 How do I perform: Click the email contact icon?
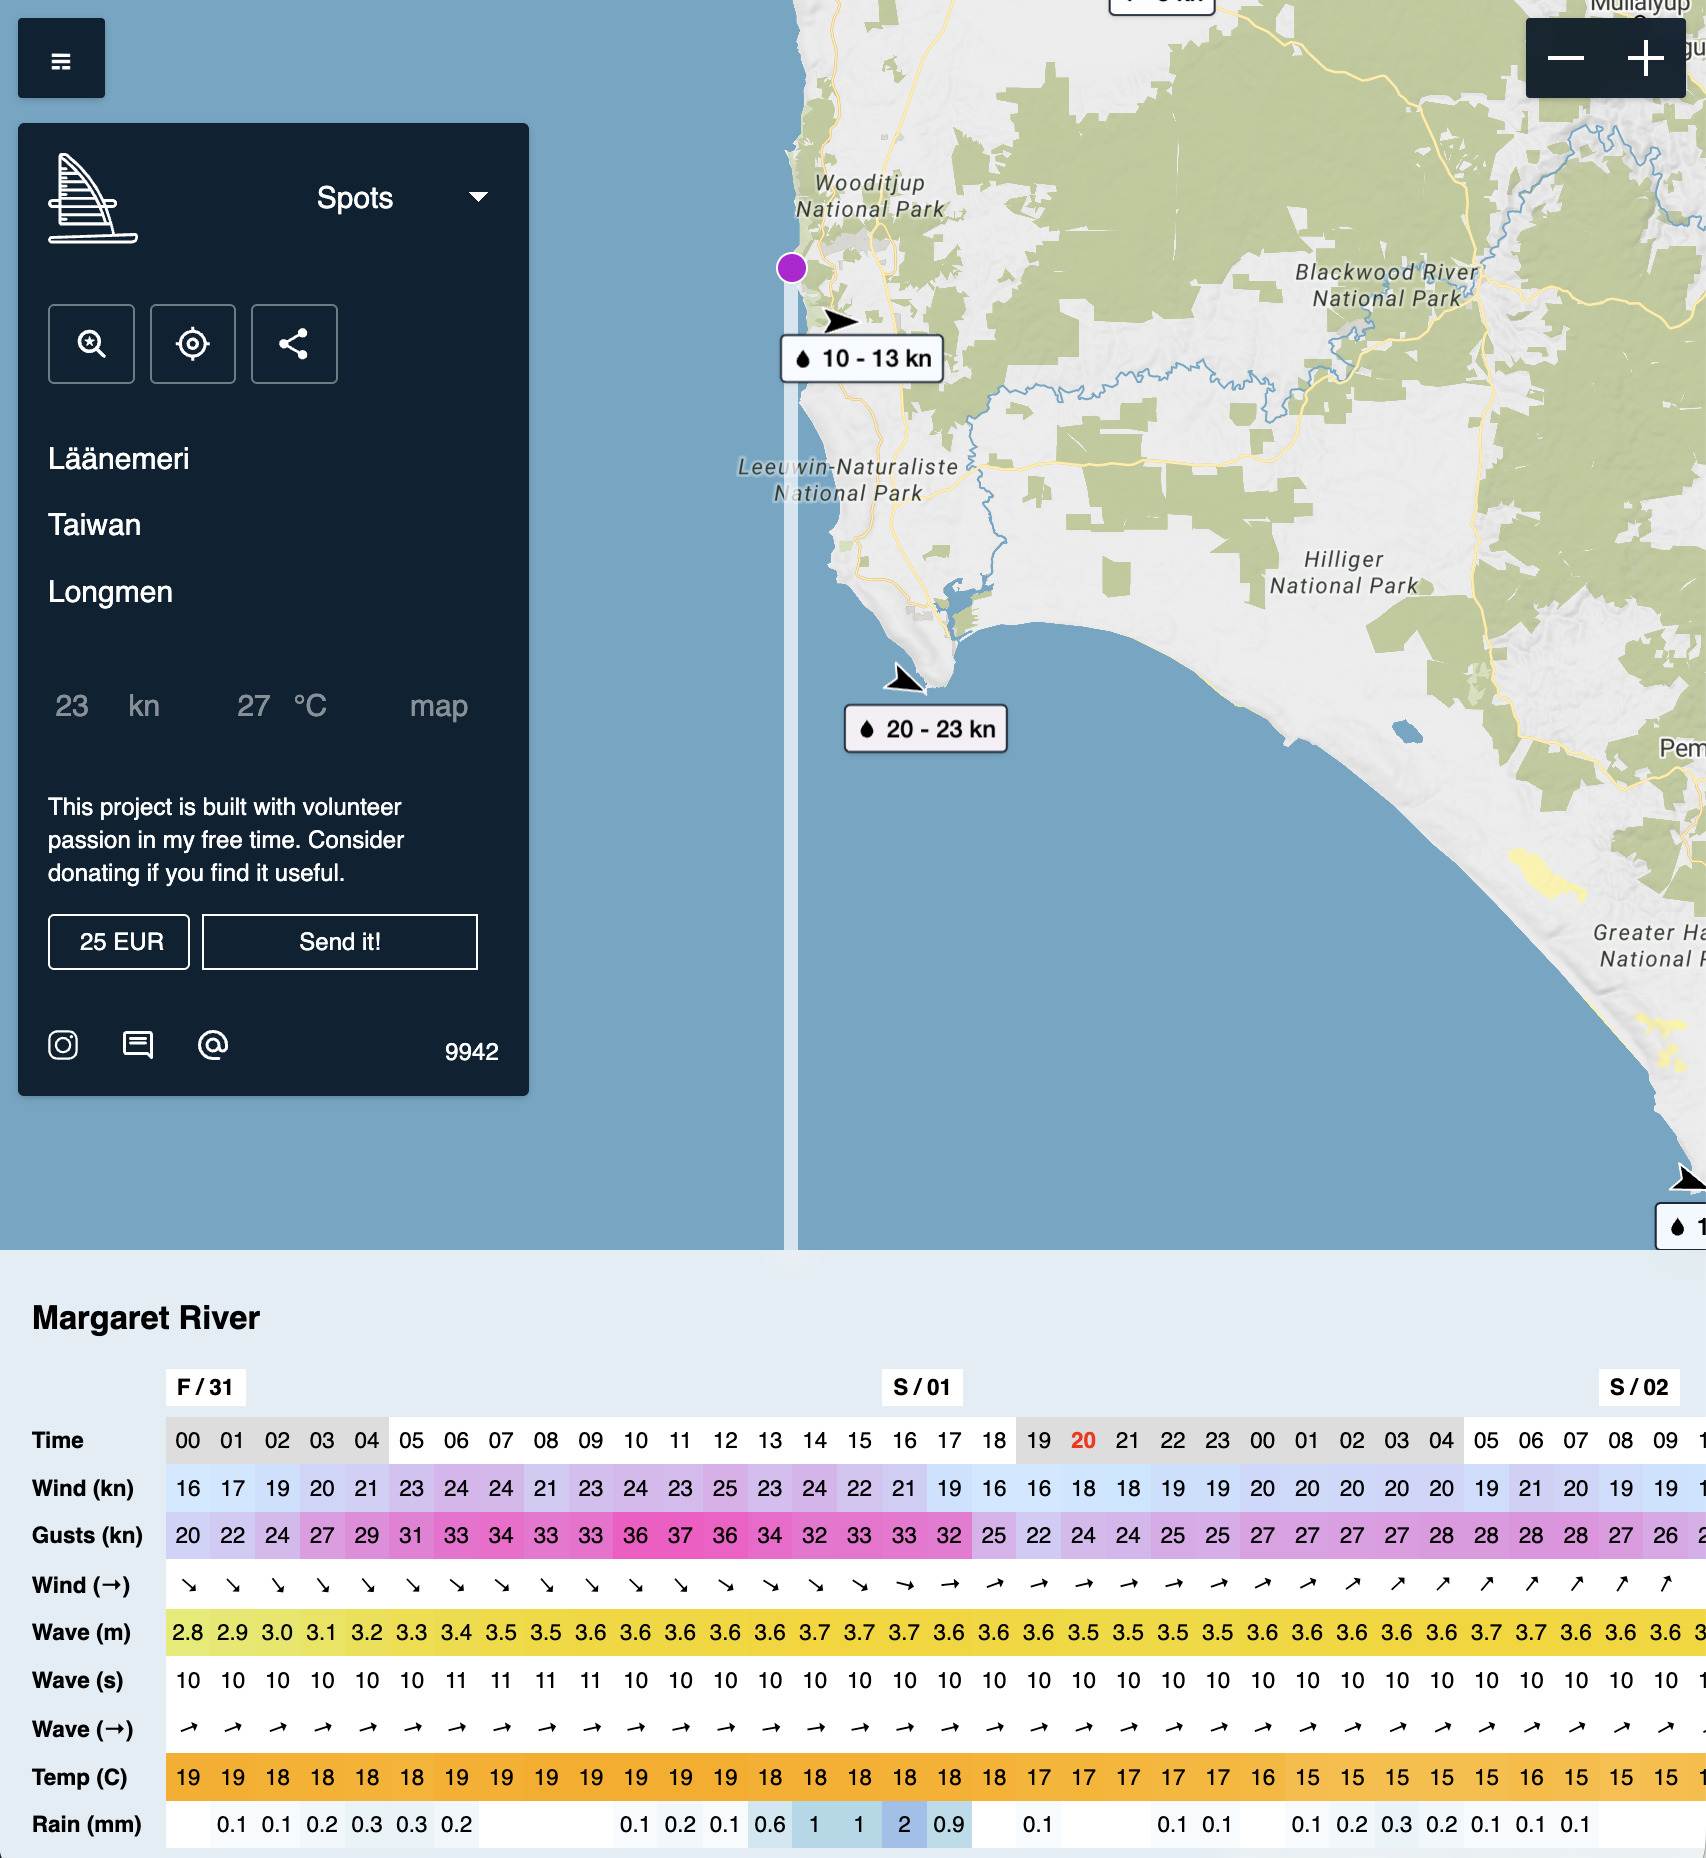click(x=212, y=1046)
